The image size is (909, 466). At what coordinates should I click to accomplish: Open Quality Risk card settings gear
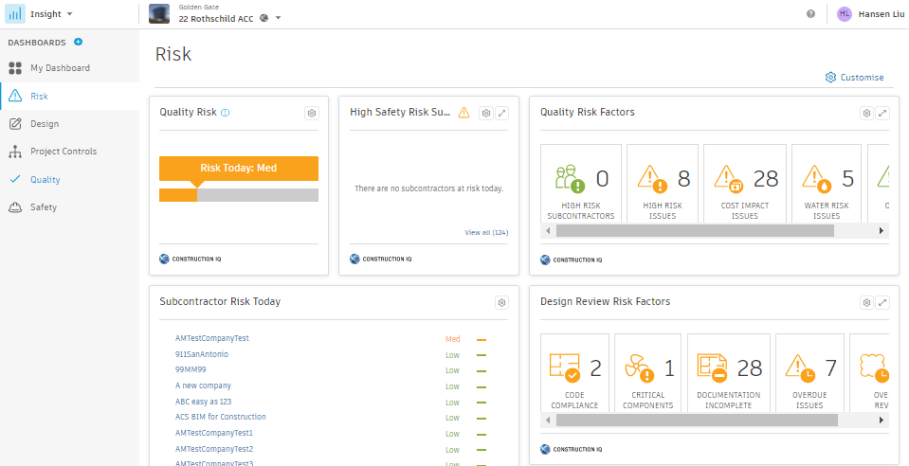click(311, 113)
